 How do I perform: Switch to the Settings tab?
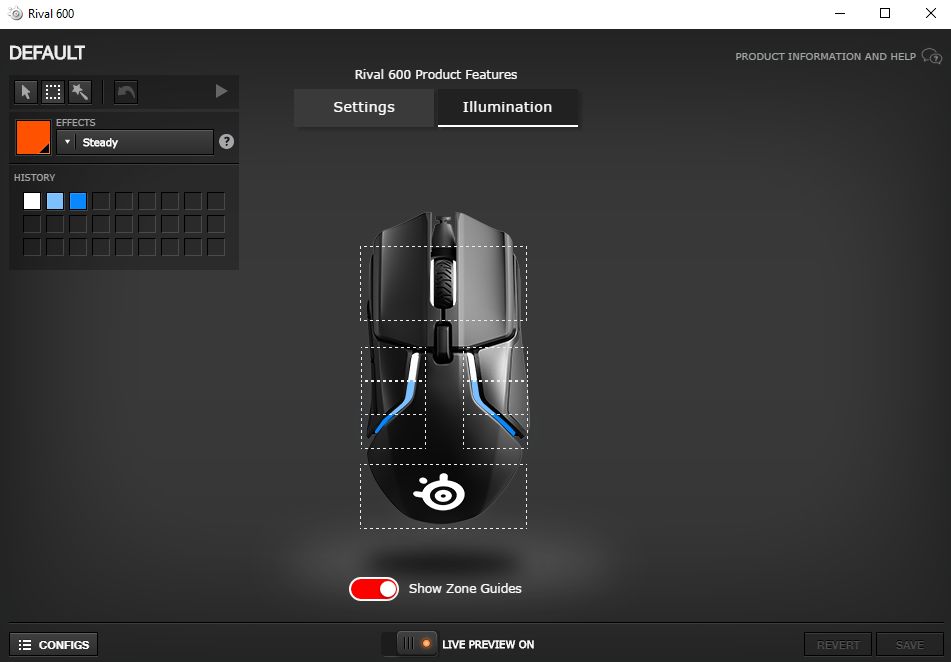coord(364,107)
